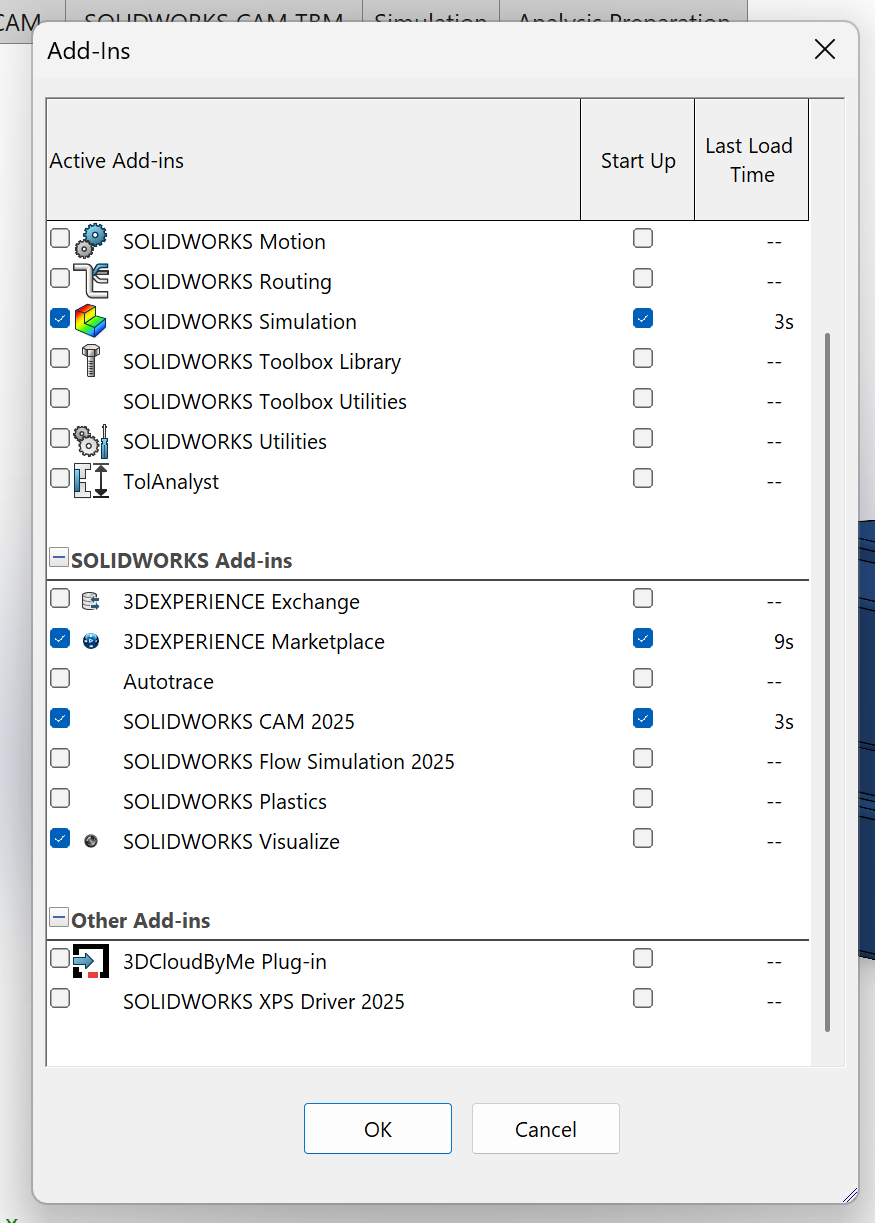Uncheck the SOLIDWORKS Visualize active checkbox
Viewport: 875px width, 1223px height.
tap(60, 838)
